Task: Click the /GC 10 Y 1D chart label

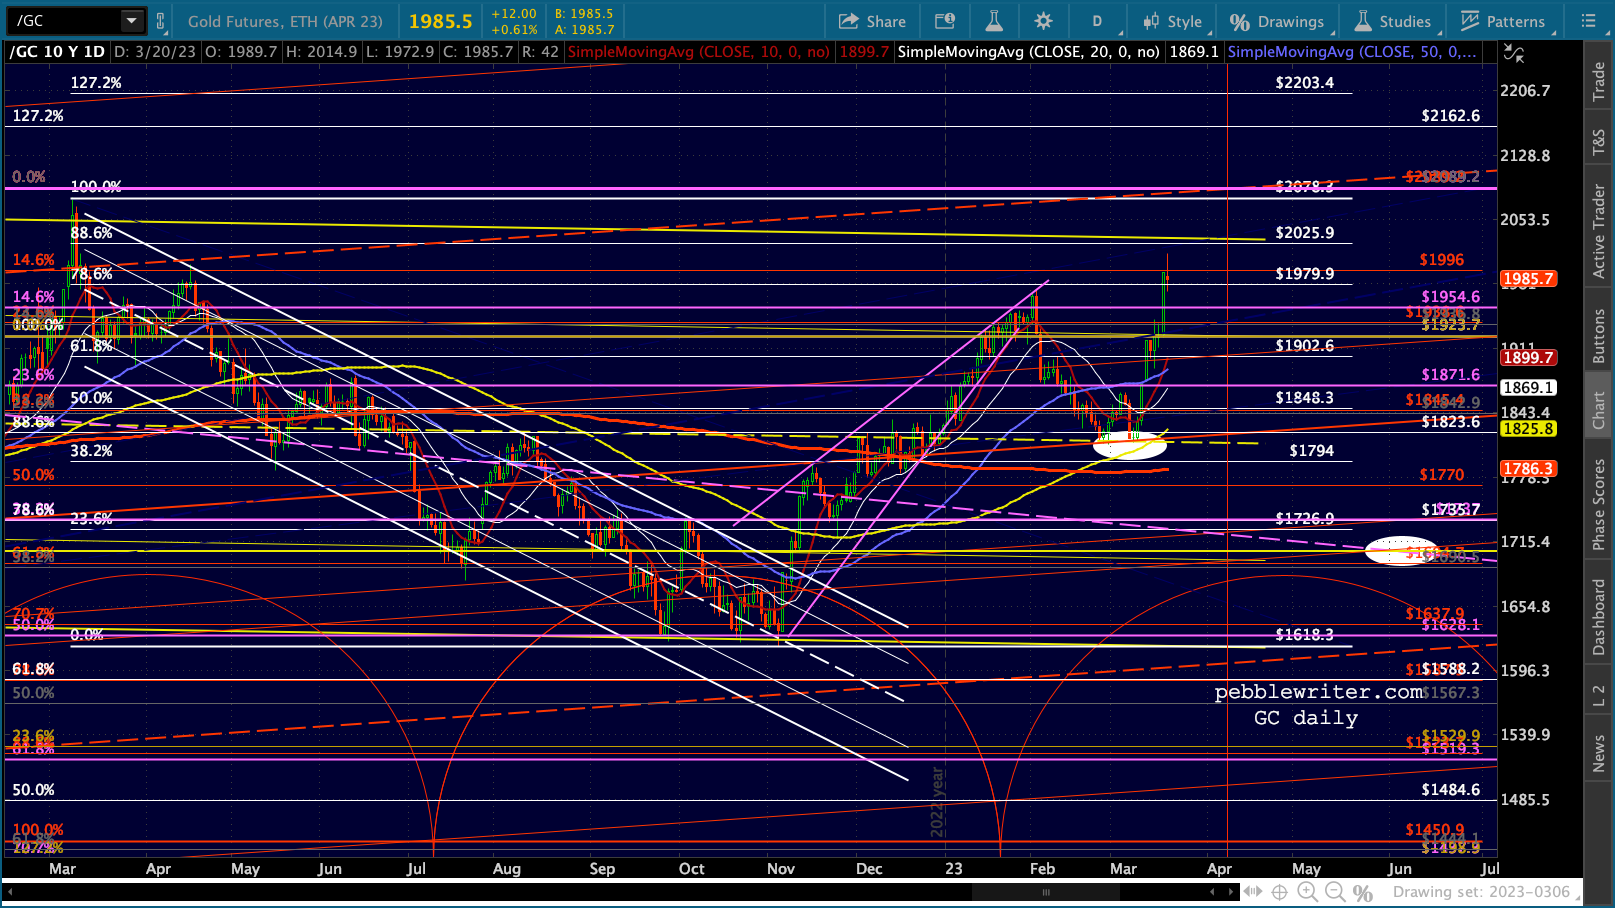Action: point(57,52)
